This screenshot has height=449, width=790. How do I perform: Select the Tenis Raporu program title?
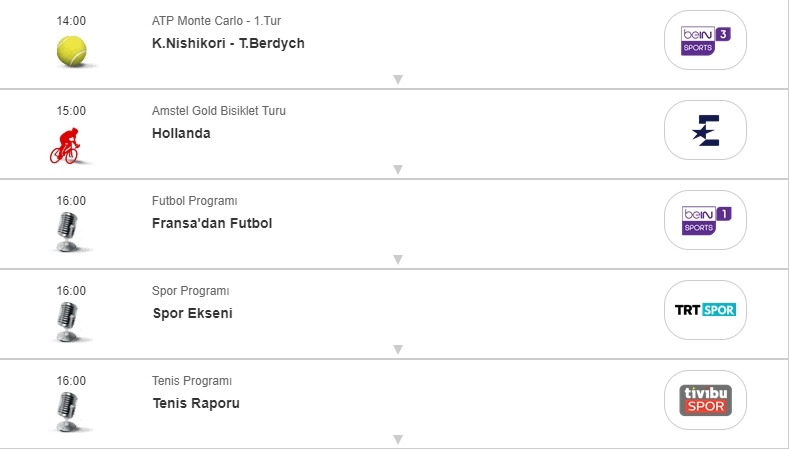pyautogui.click(x=196, y=403)
